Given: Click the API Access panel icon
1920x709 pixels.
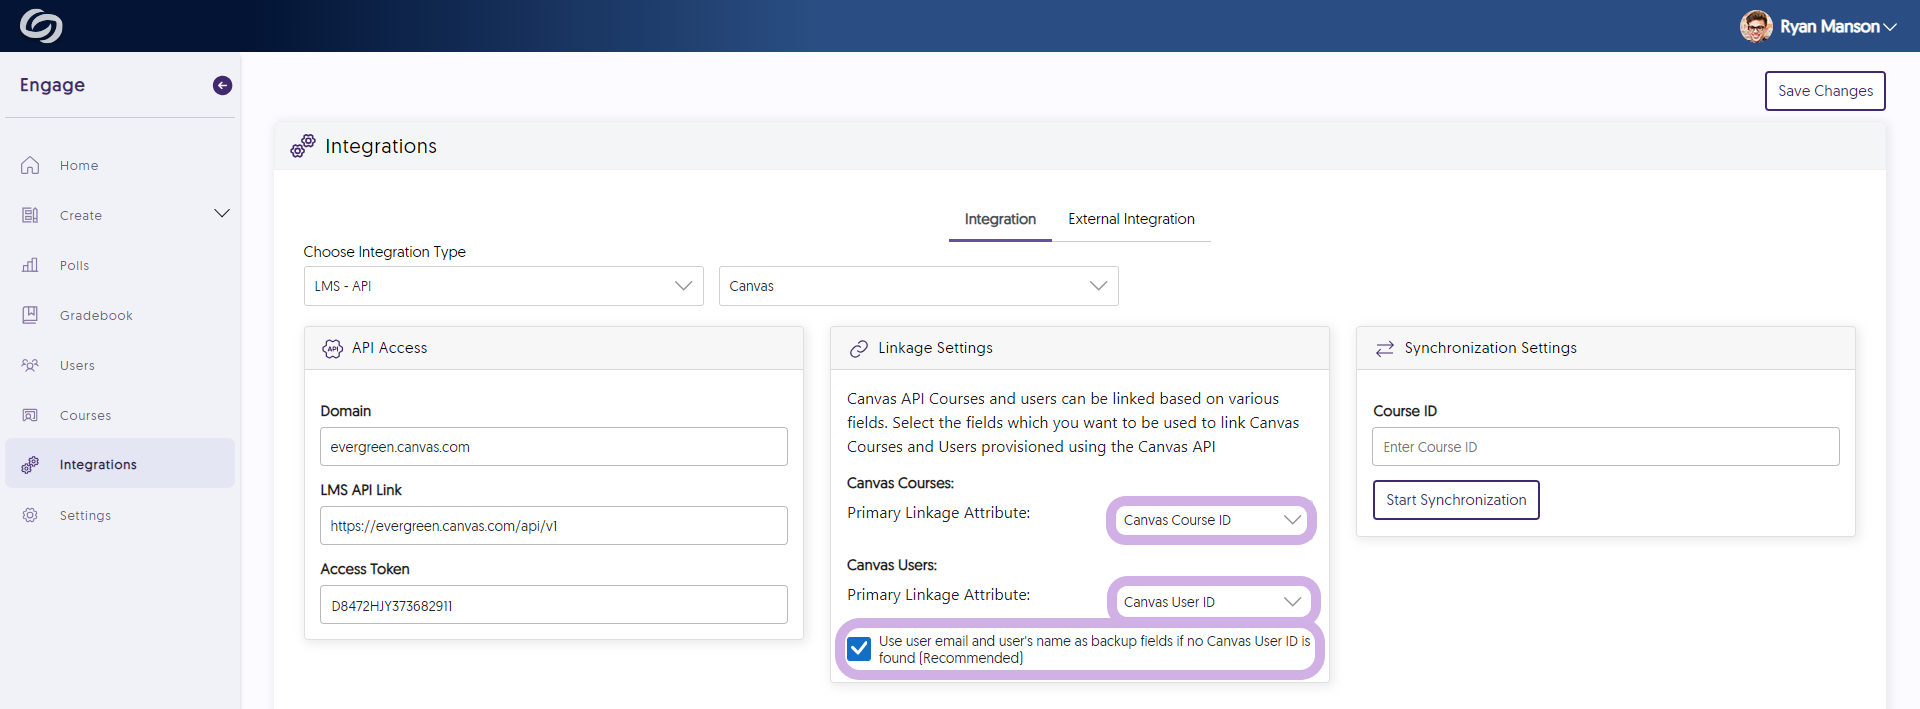Looking at the screenshot, I should click(332, 348).
